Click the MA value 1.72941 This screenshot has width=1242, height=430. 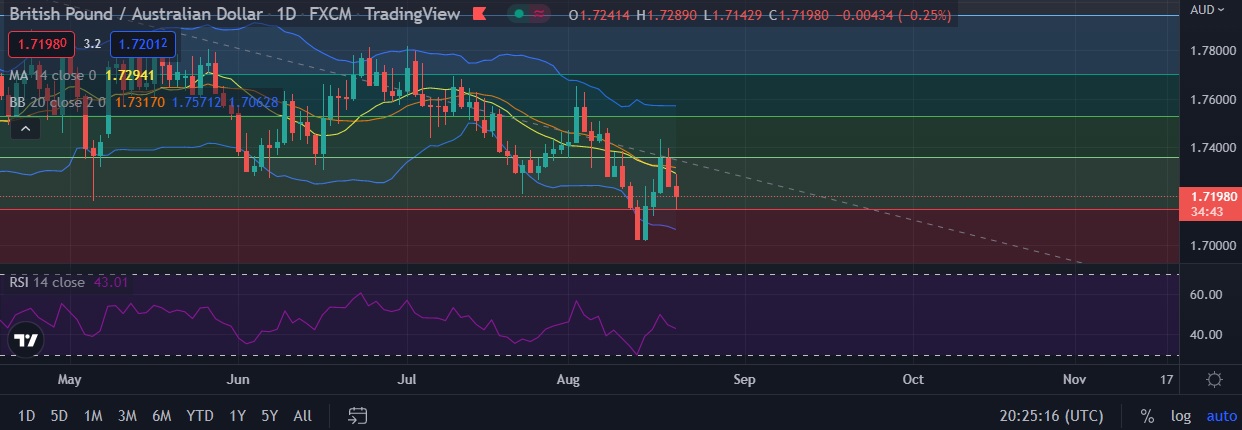point(128,75)
